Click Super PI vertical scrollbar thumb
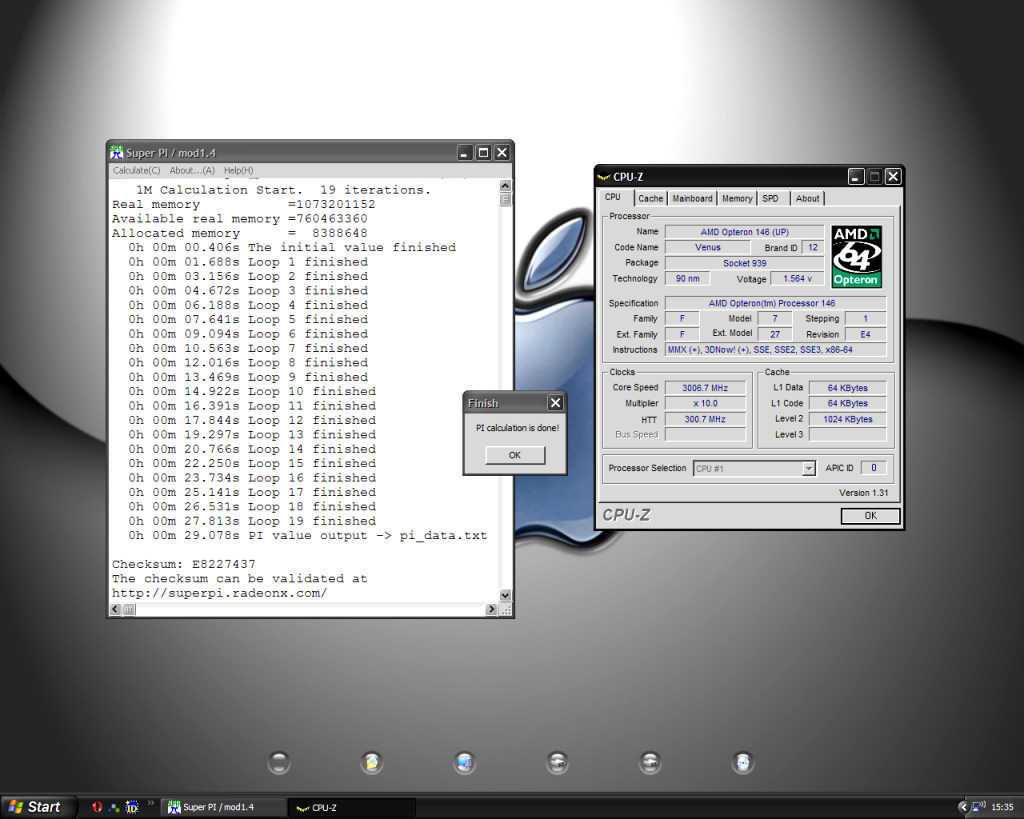This screenshot has height=819, width=1024. [x=505, y=199]
